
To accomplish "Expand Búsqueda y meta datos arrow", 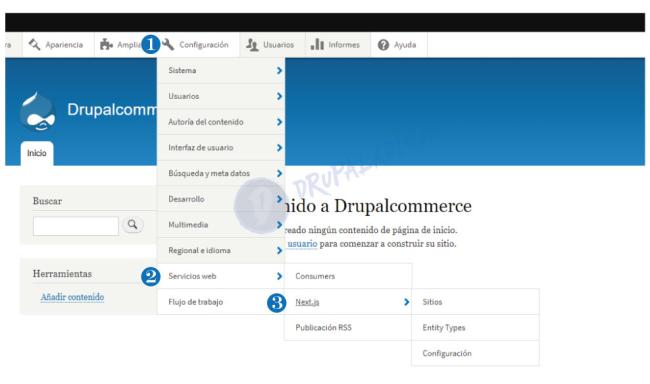I will click(x=279, y=173).
